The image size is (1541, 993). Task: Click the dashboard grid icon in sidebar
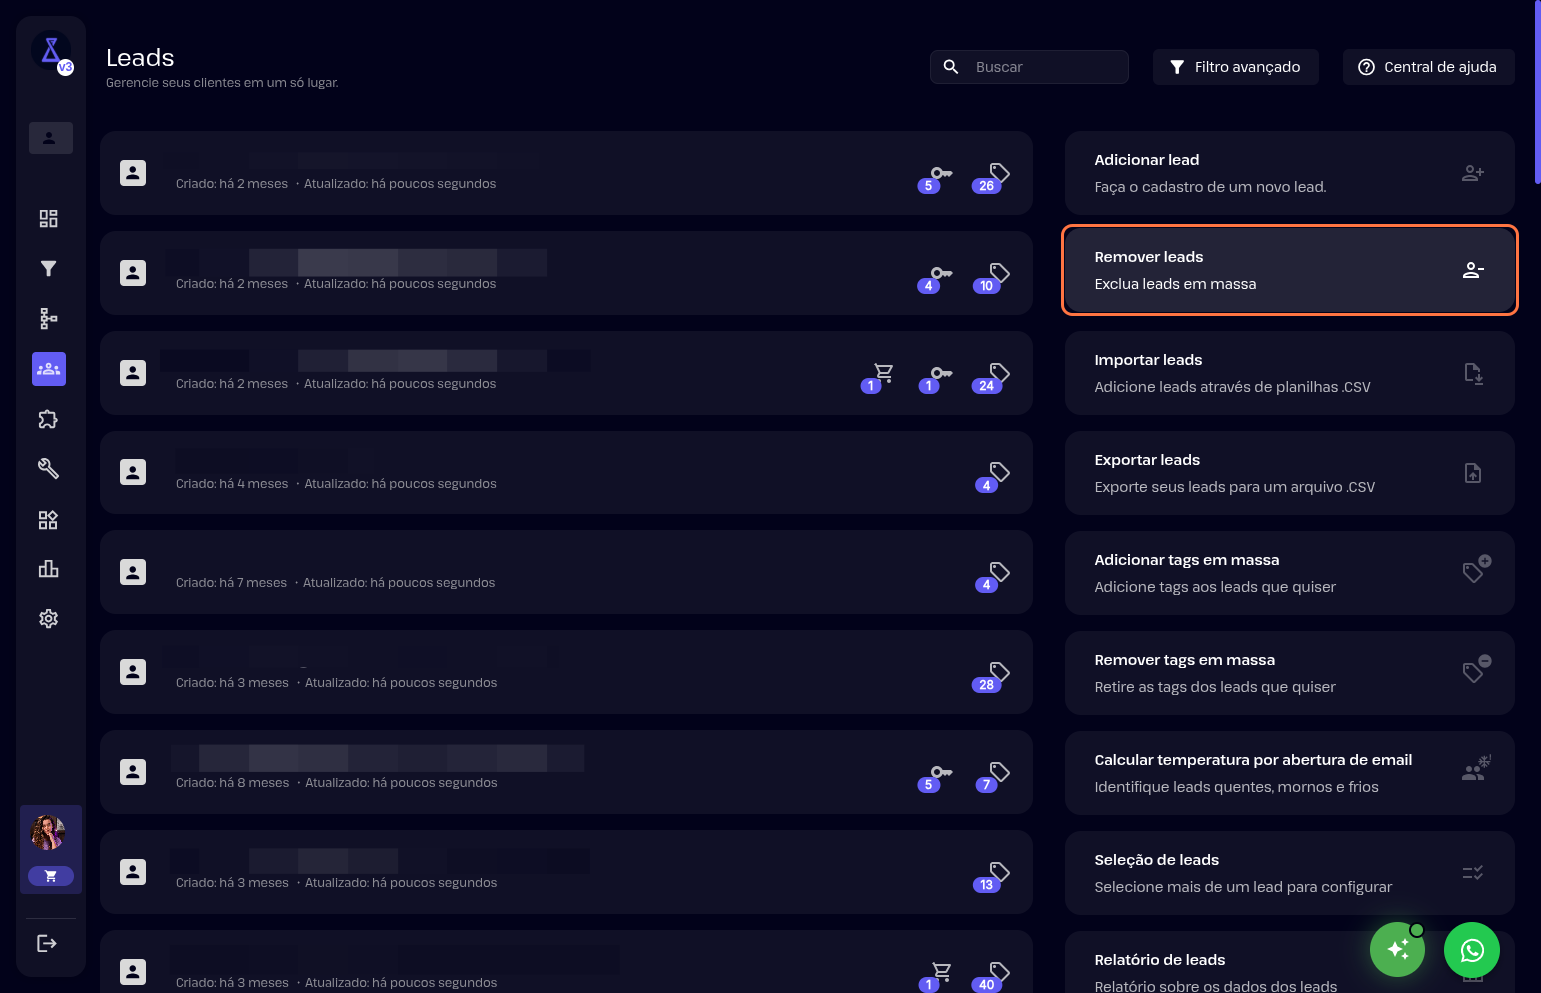coord(48,219)
